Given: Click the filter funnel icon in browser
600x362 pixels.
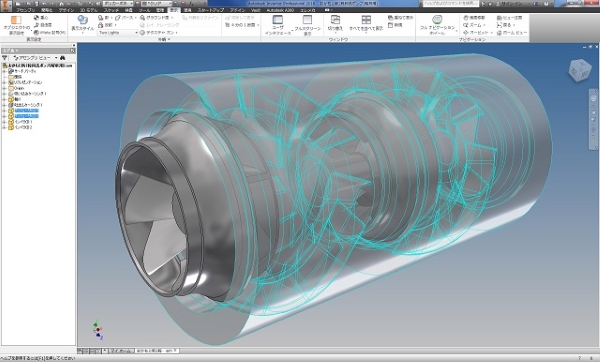Looking at the screenshot, I should click(x=5, y=58).
